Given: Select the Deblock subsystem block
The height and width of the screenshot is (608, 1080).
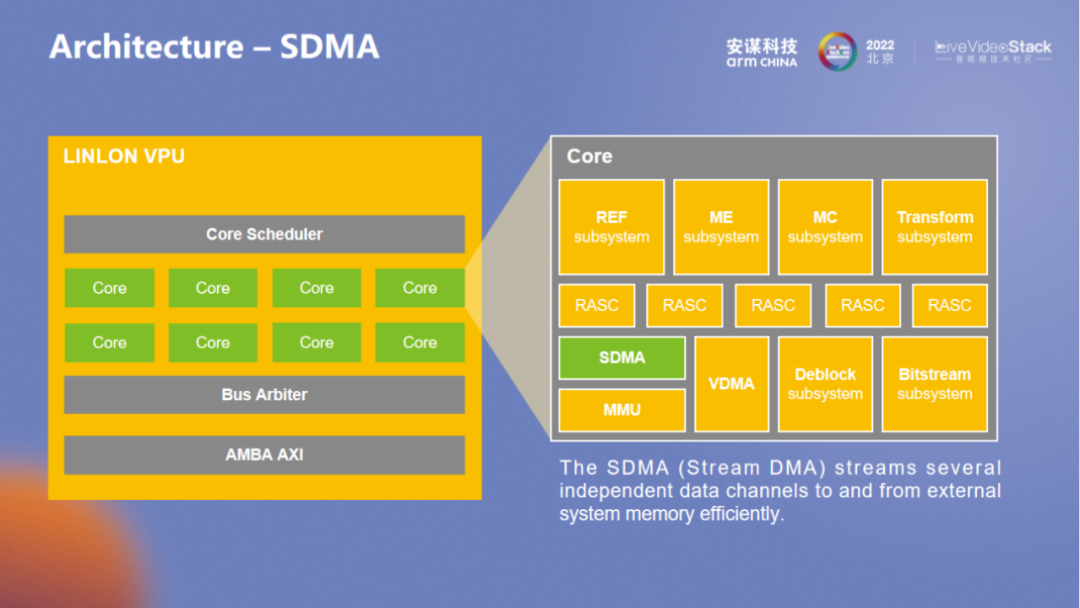Looking at the screenshot, I should (825, 384).
